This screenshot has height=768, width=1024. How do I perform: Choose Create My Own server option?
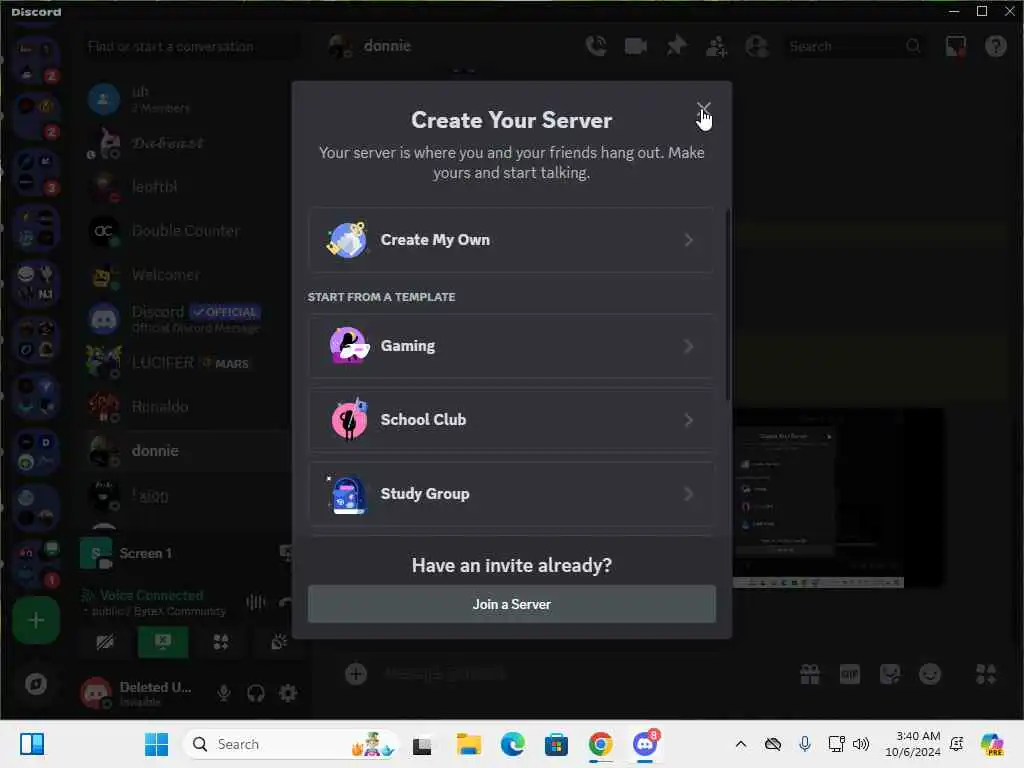tap(511, 240)
